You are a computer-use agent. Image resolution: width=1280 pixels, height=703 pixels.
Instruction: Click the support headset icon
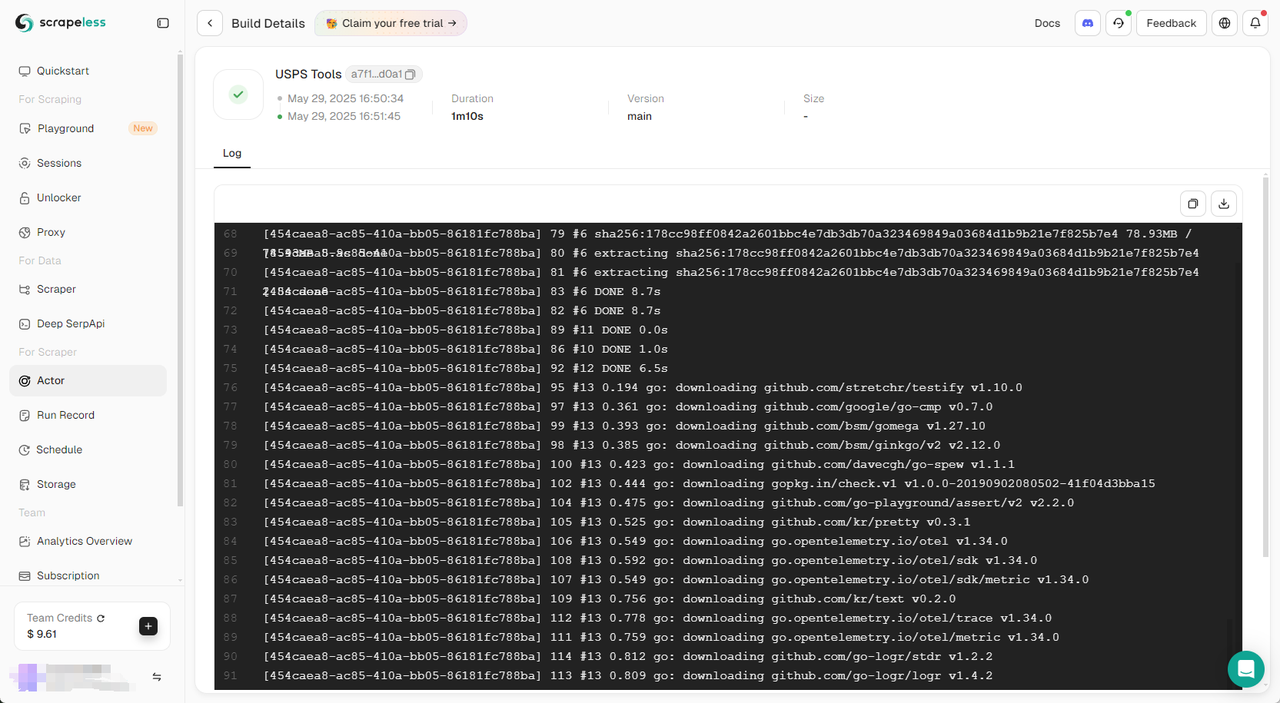pos(1119,23)
